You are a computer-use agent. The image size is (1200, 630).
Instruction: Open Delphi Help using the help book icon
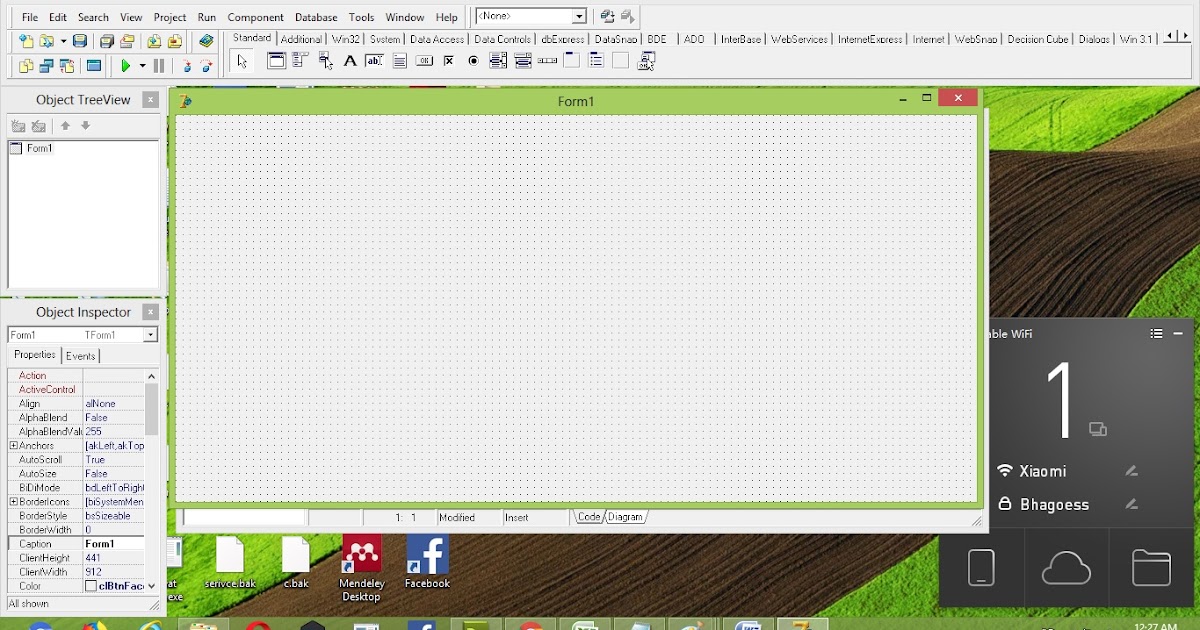tap(207, 41)
